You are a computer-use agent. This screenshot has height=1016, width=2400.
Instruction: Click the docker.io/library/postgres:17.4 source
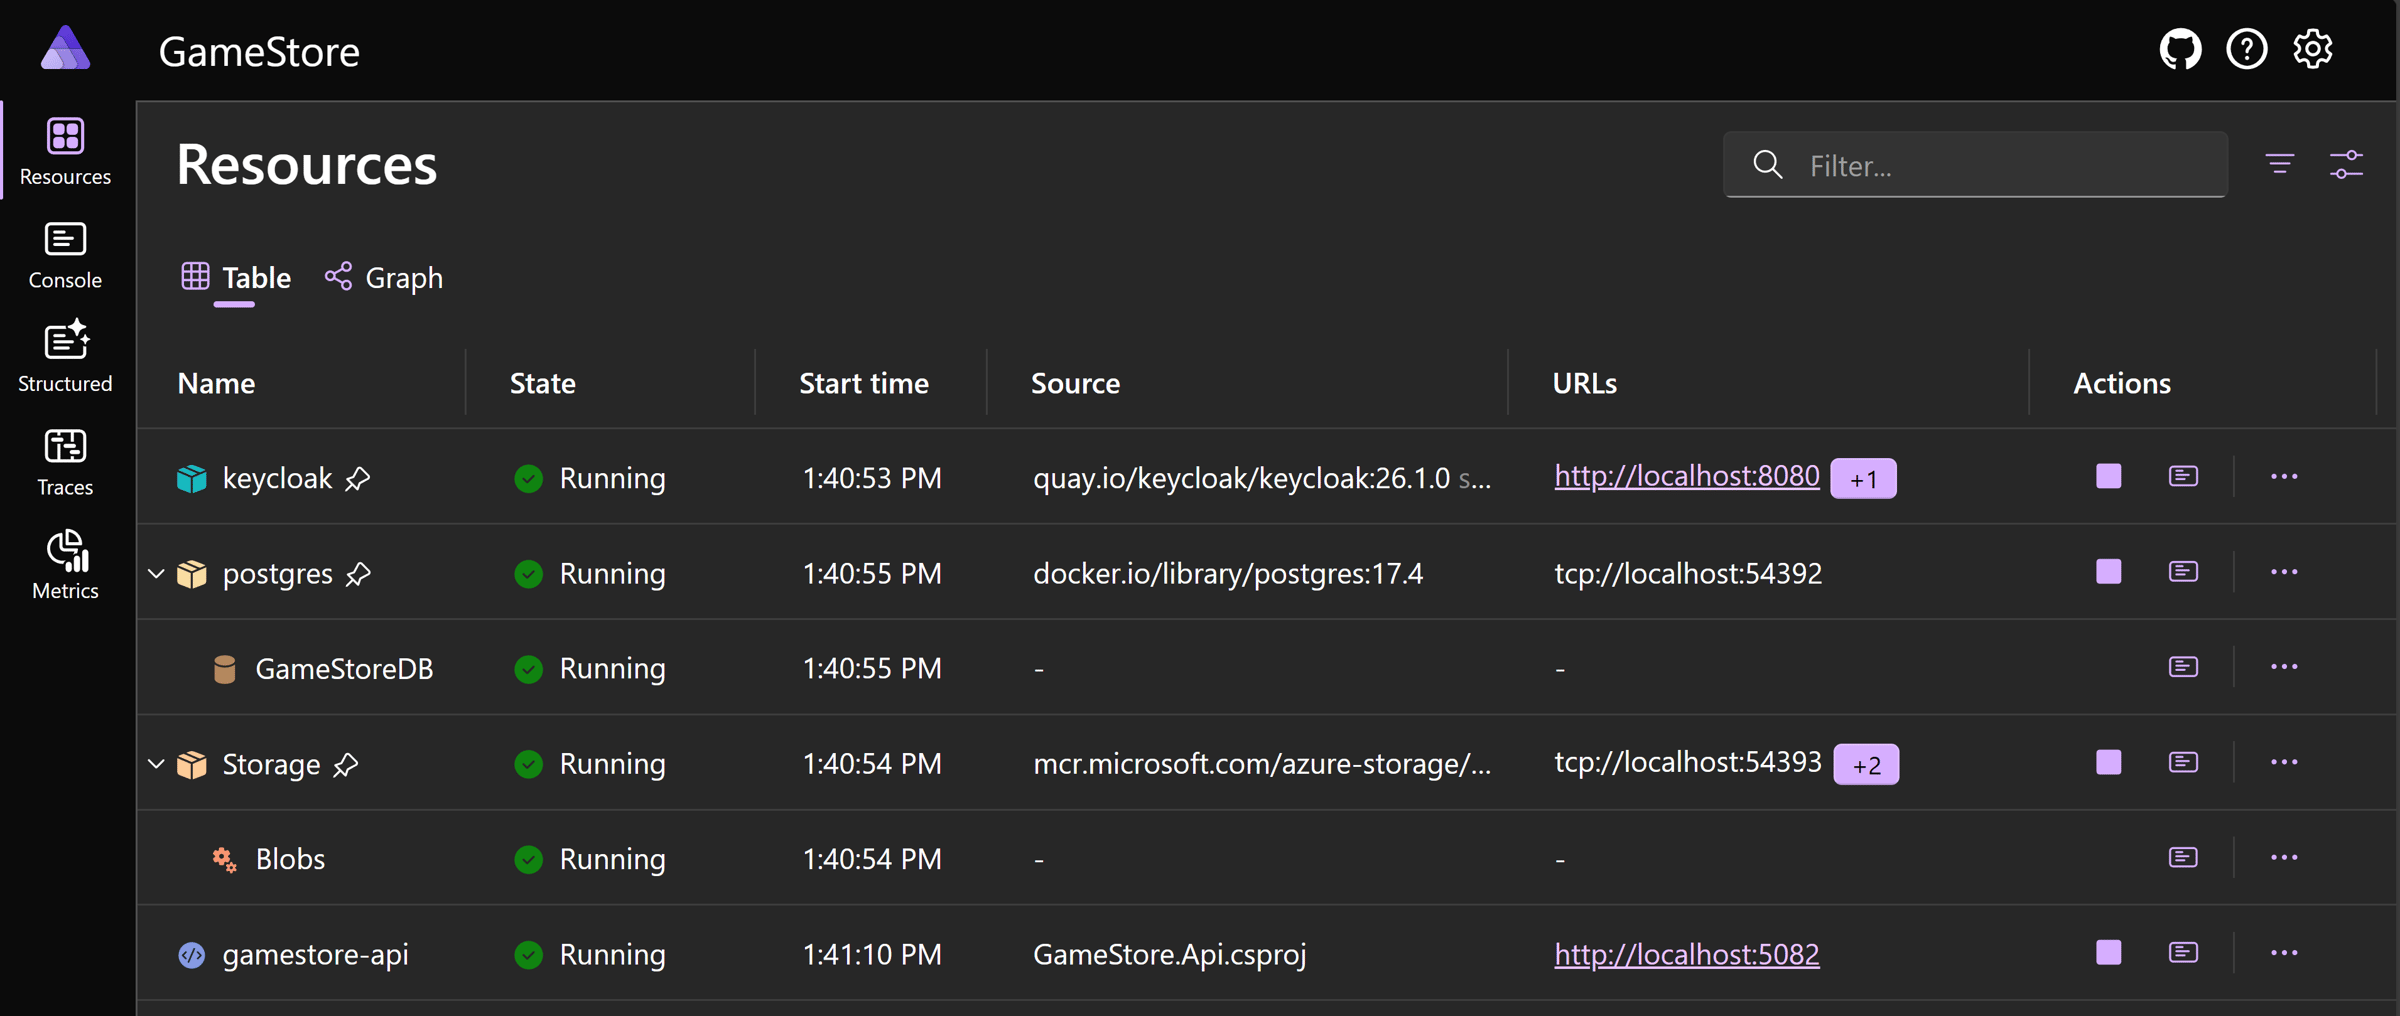coord(1227,573)
